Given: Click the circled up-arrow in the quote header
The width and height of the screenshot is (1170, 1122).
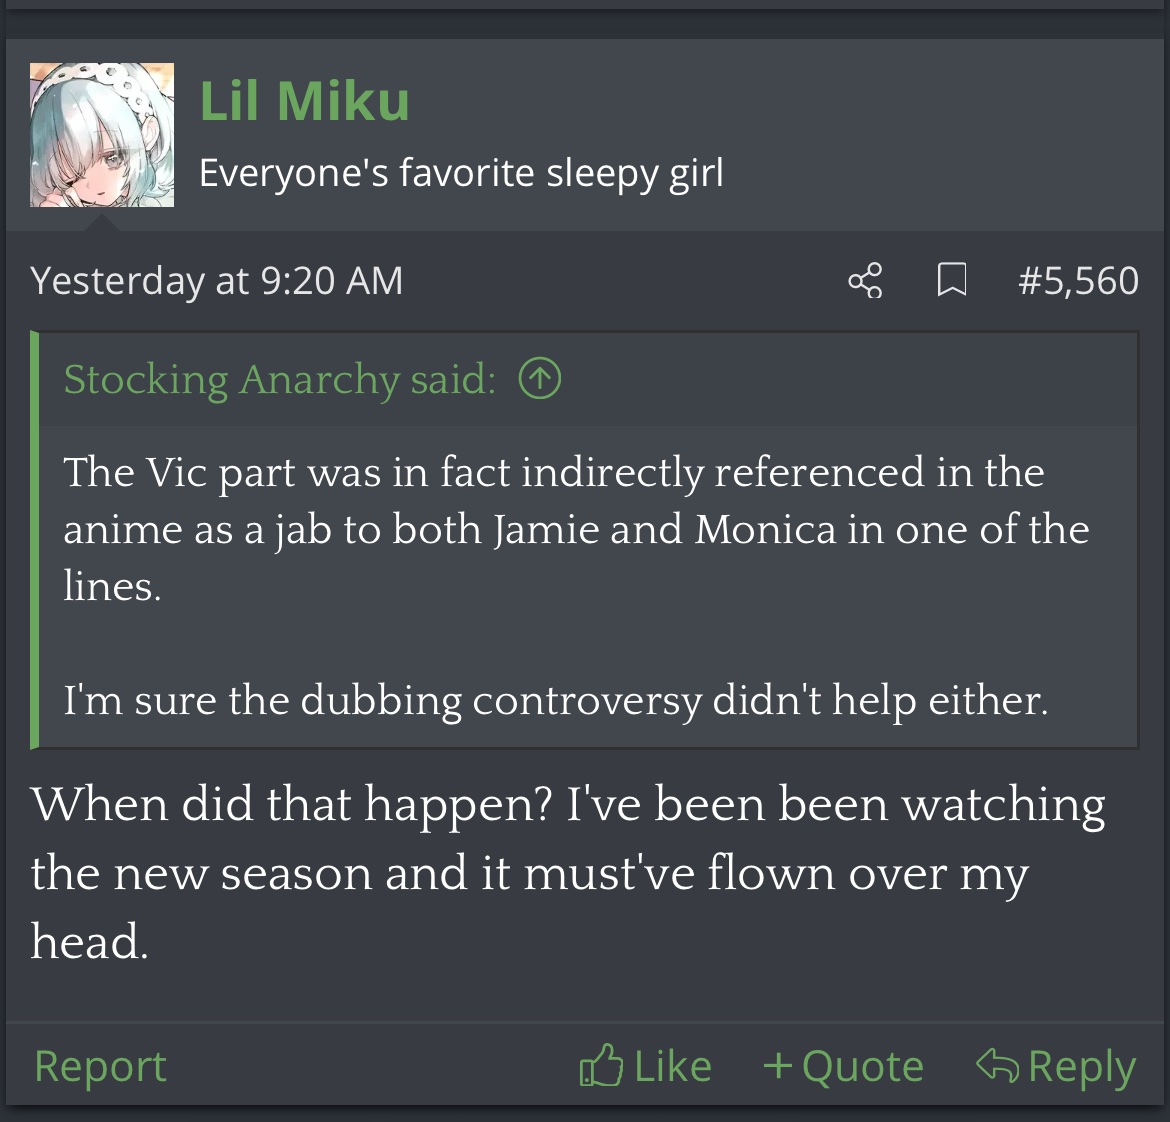Looking at the screenshot, I should pyautogui.click(x=540, y=379).
